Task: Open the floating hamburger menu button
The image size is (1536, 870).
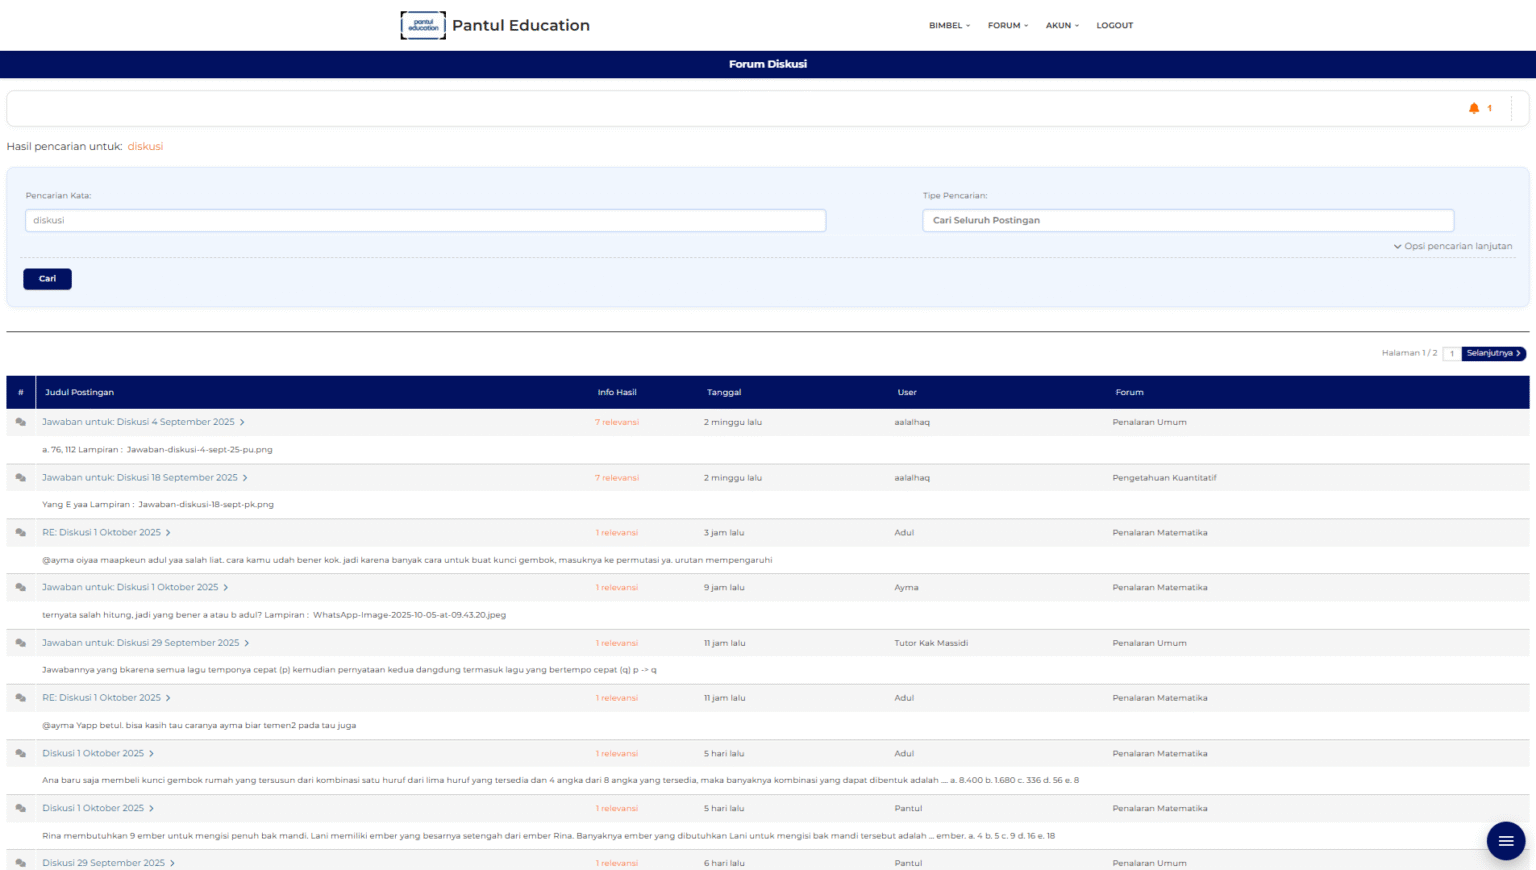Action: tap(1505, 841)
